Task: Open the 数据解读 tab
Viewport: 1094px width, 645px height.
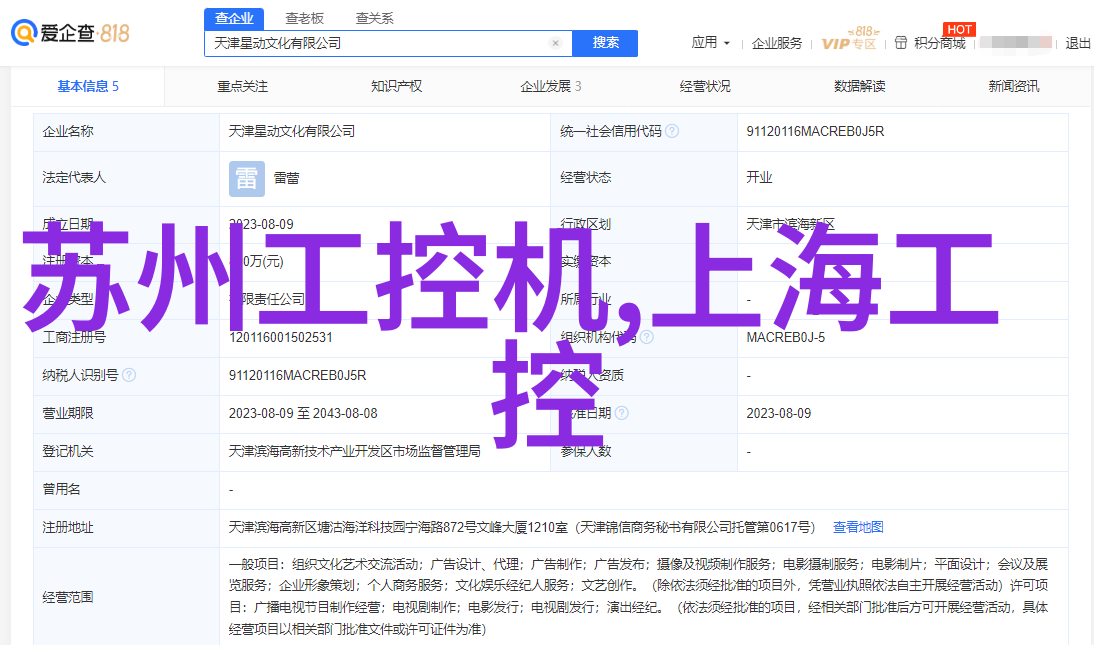Action: click(x=860, y=87)
